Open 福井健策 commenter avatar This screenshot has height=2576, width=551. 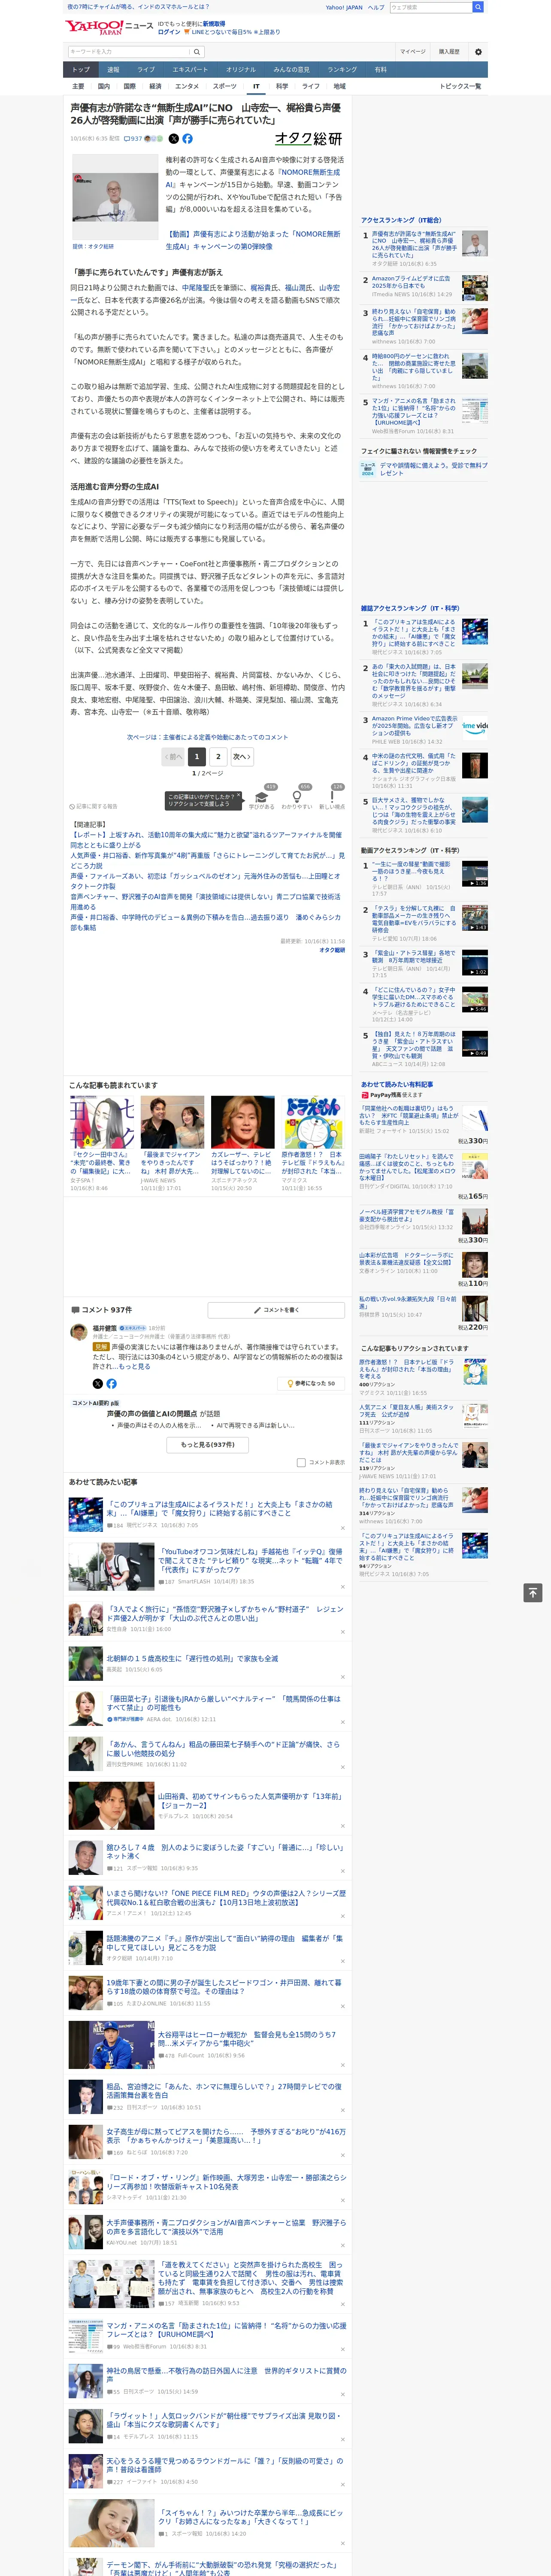[x=78, y=1332]
